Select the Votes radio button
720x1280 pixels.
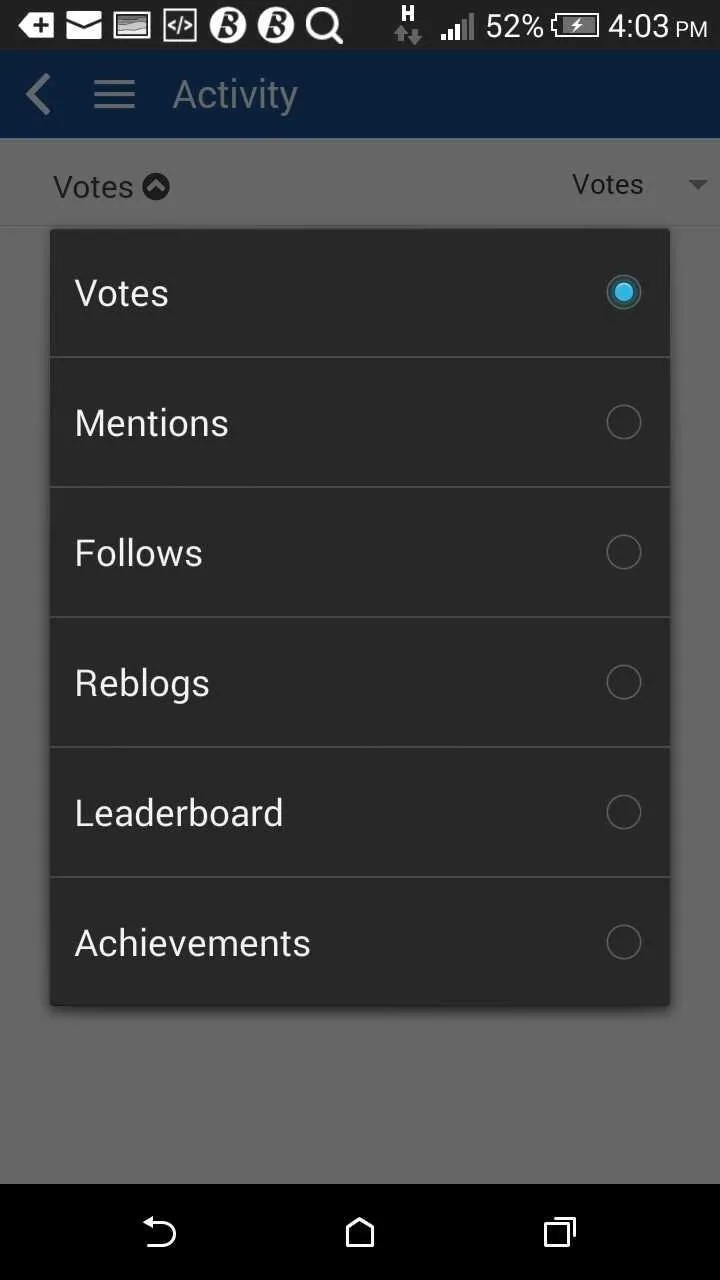(624, 292)
